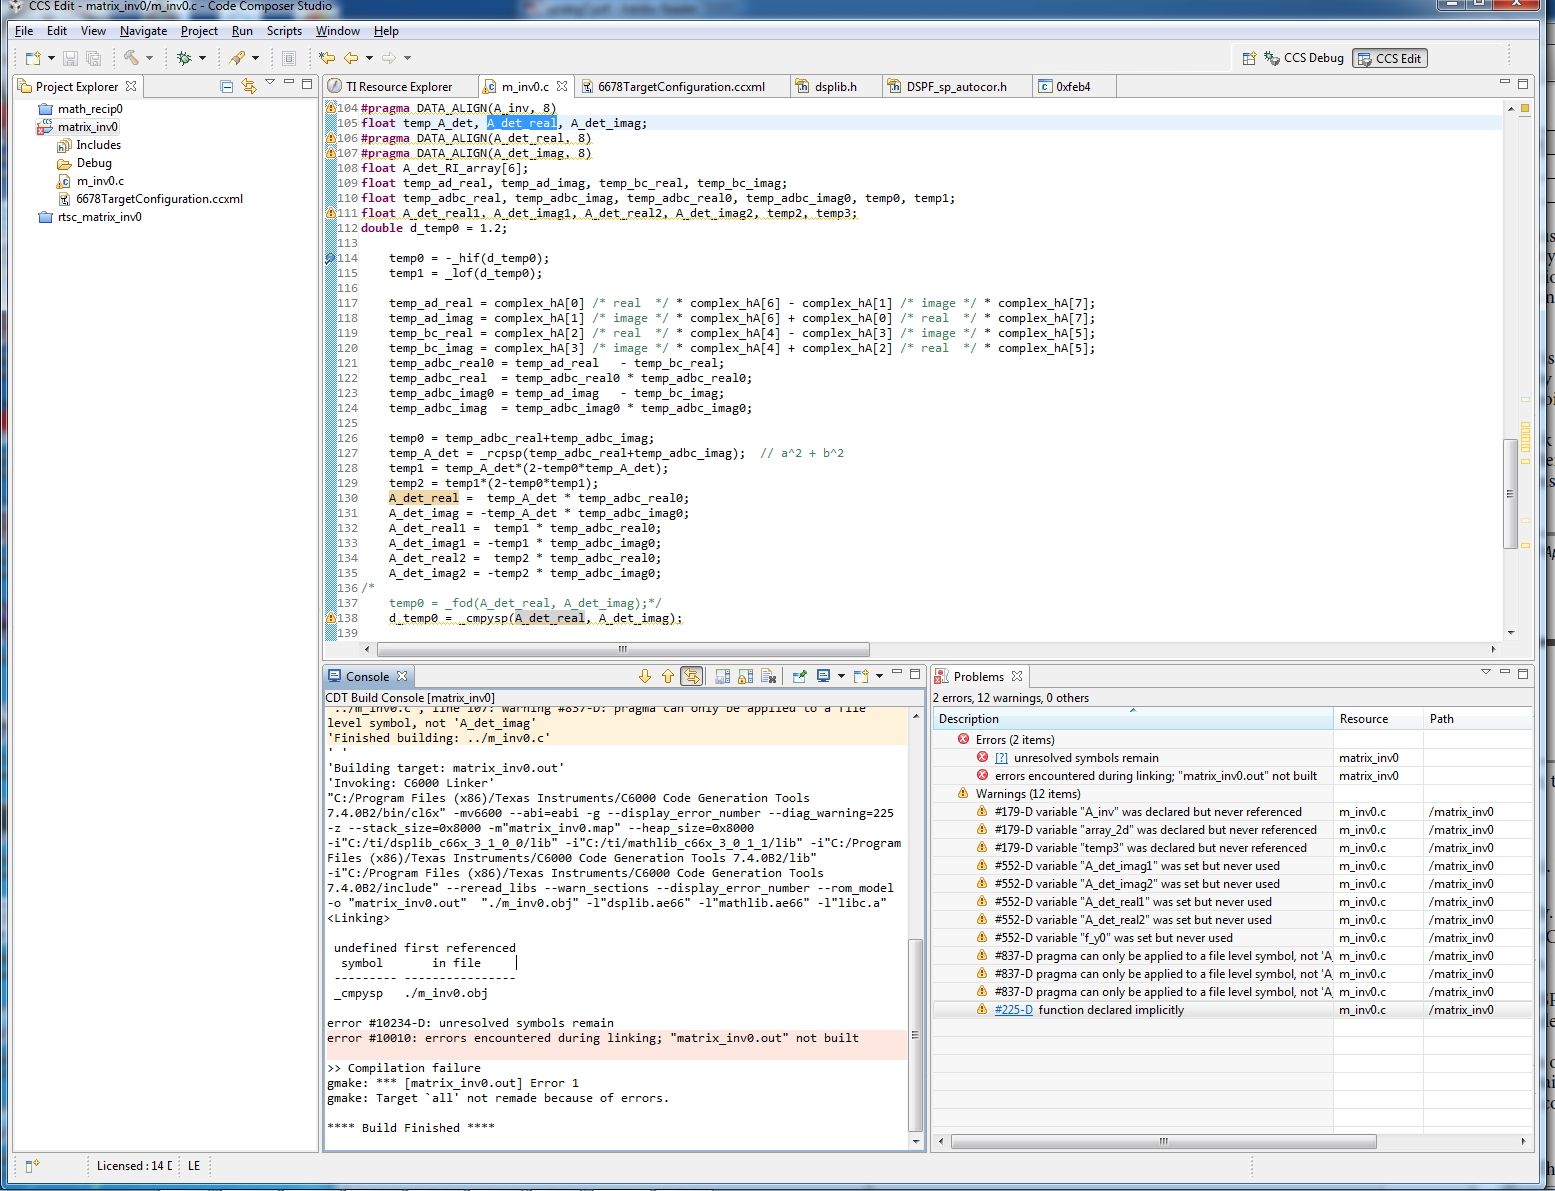Switch to the dsplib.h editor tab
Screen dimensions: 1555x1191
click(835, 87)
